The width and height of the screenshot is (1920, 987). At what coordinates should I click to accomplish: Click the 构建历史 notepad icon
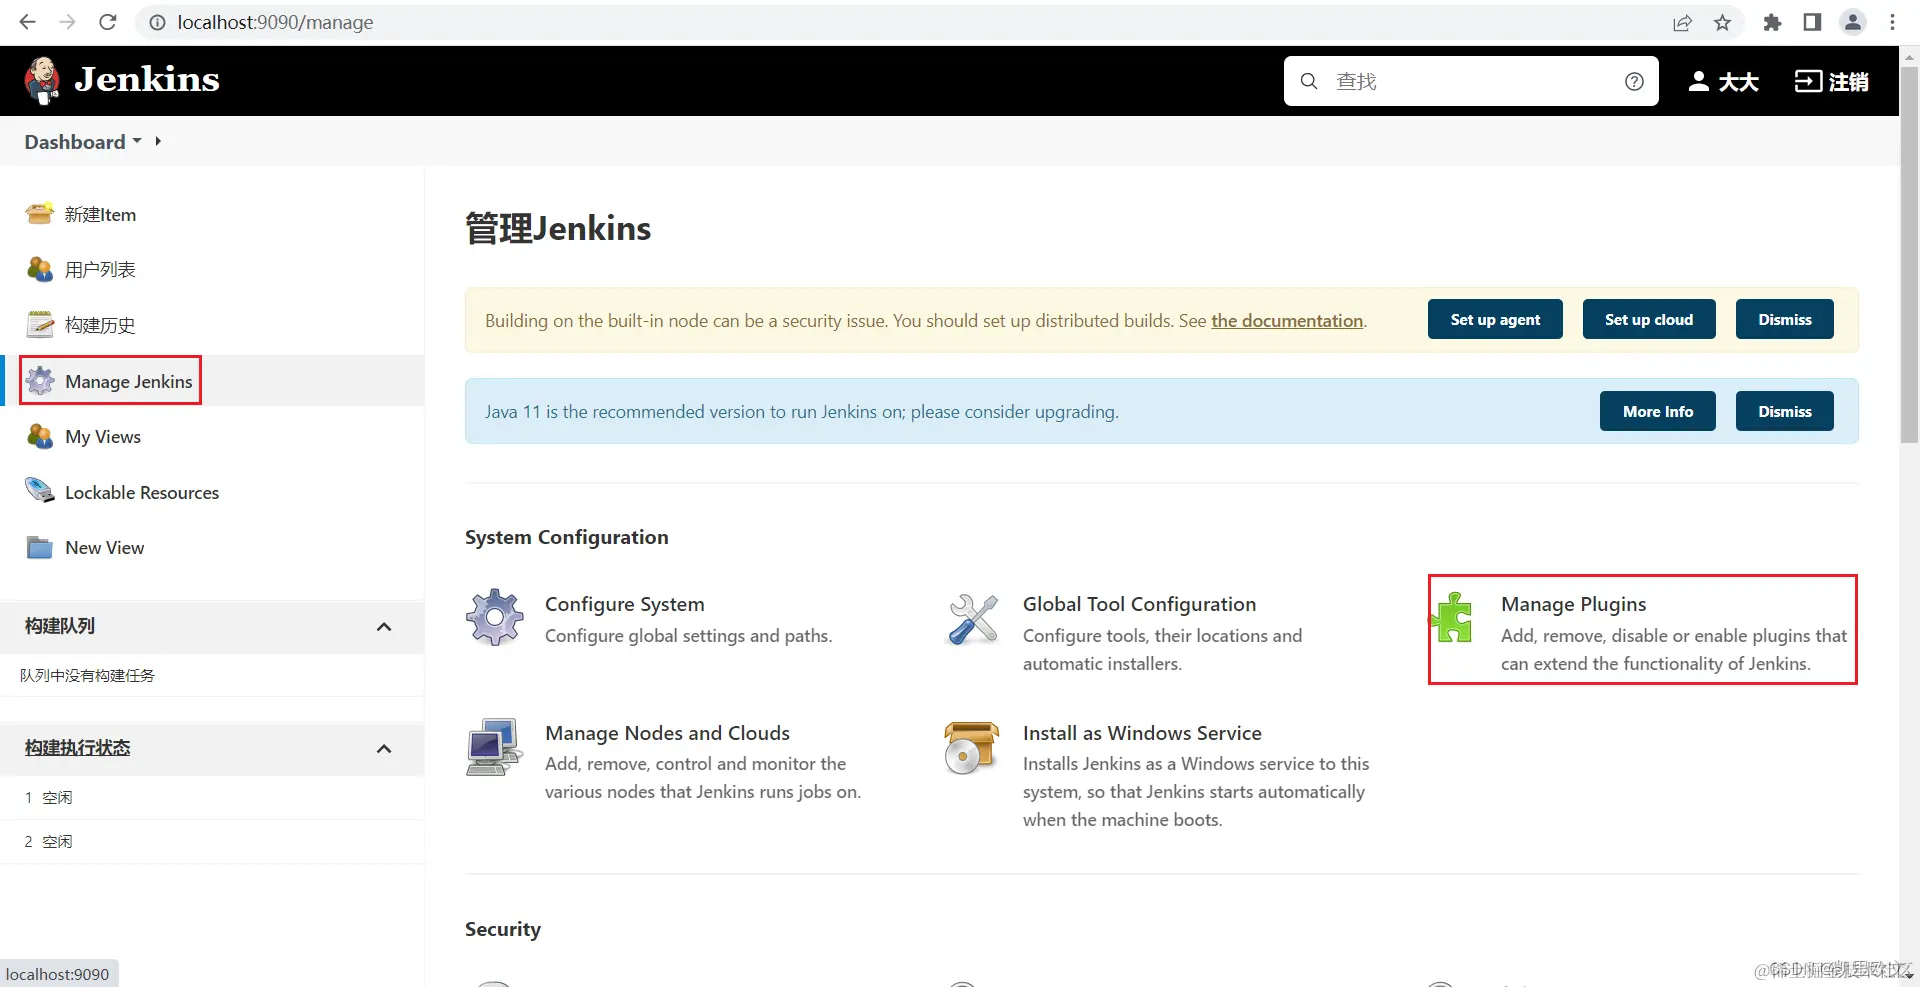(40, 325)
